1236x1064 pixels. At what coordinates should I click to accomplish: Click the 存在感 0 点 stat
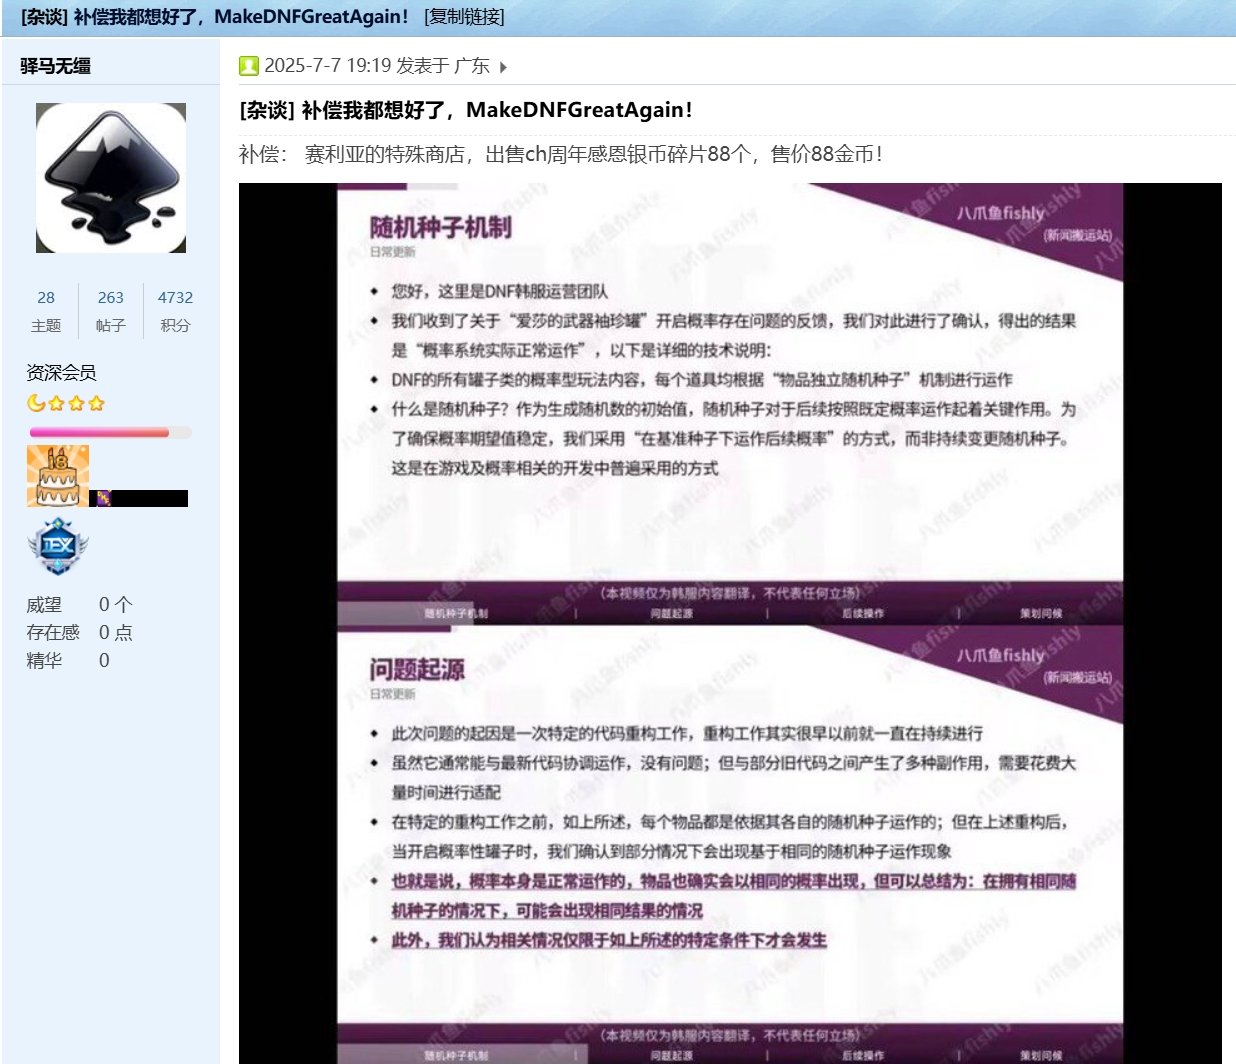[x=80, y=633]
